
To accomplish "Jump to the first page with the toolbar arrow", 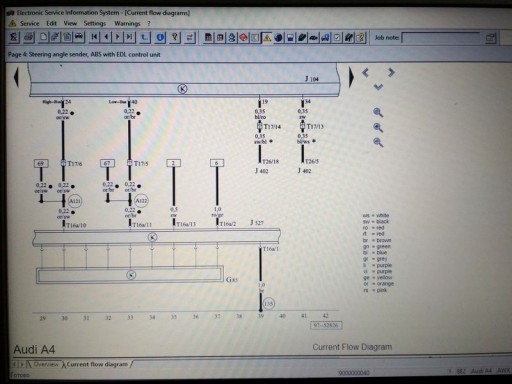I will click(x=94, y=37).
